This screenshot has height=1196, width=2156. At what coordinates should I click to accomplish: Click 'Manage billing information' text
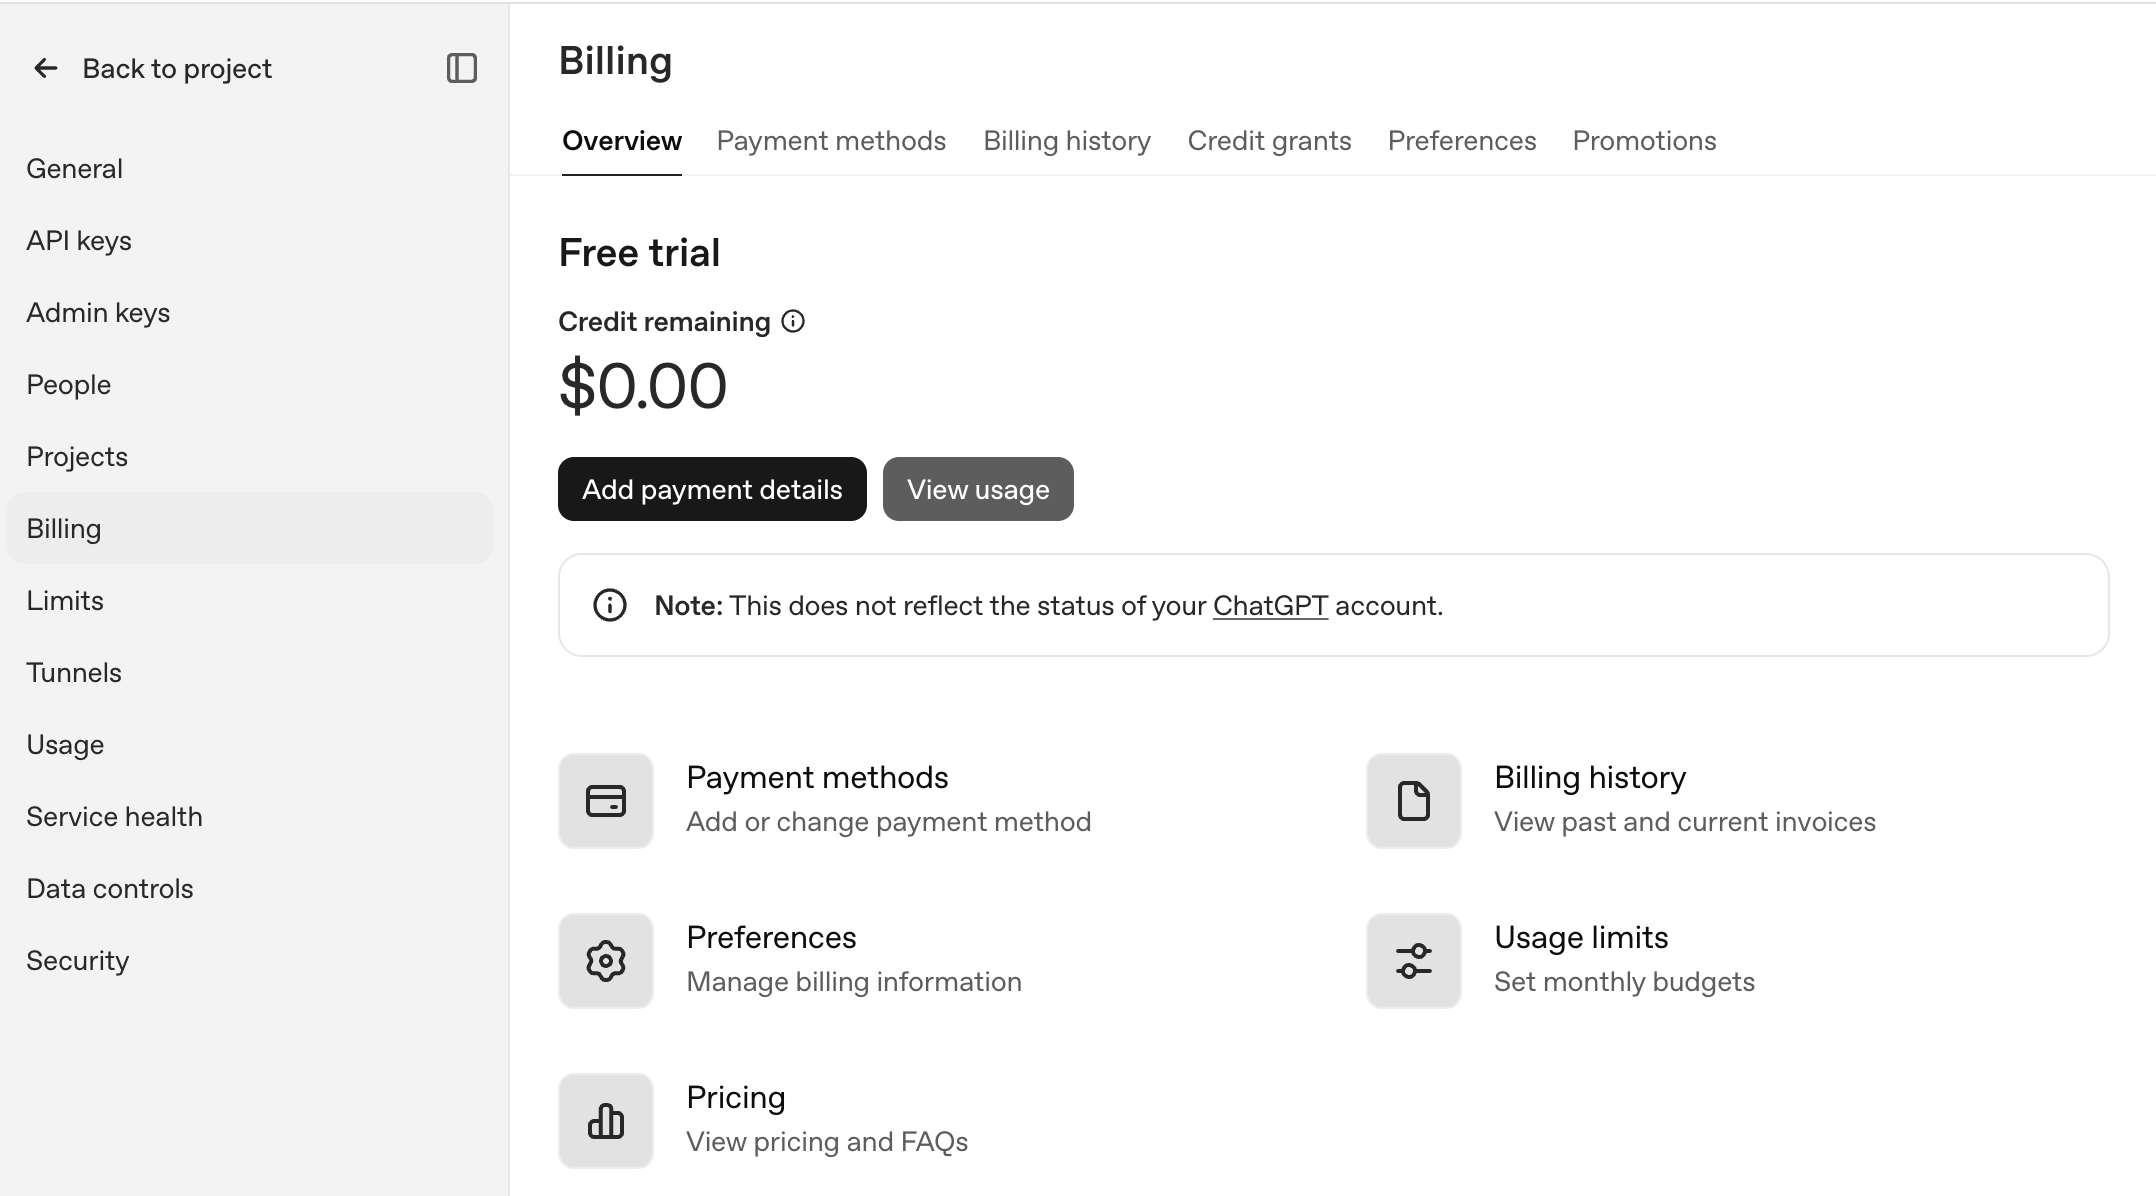[854, 982]
